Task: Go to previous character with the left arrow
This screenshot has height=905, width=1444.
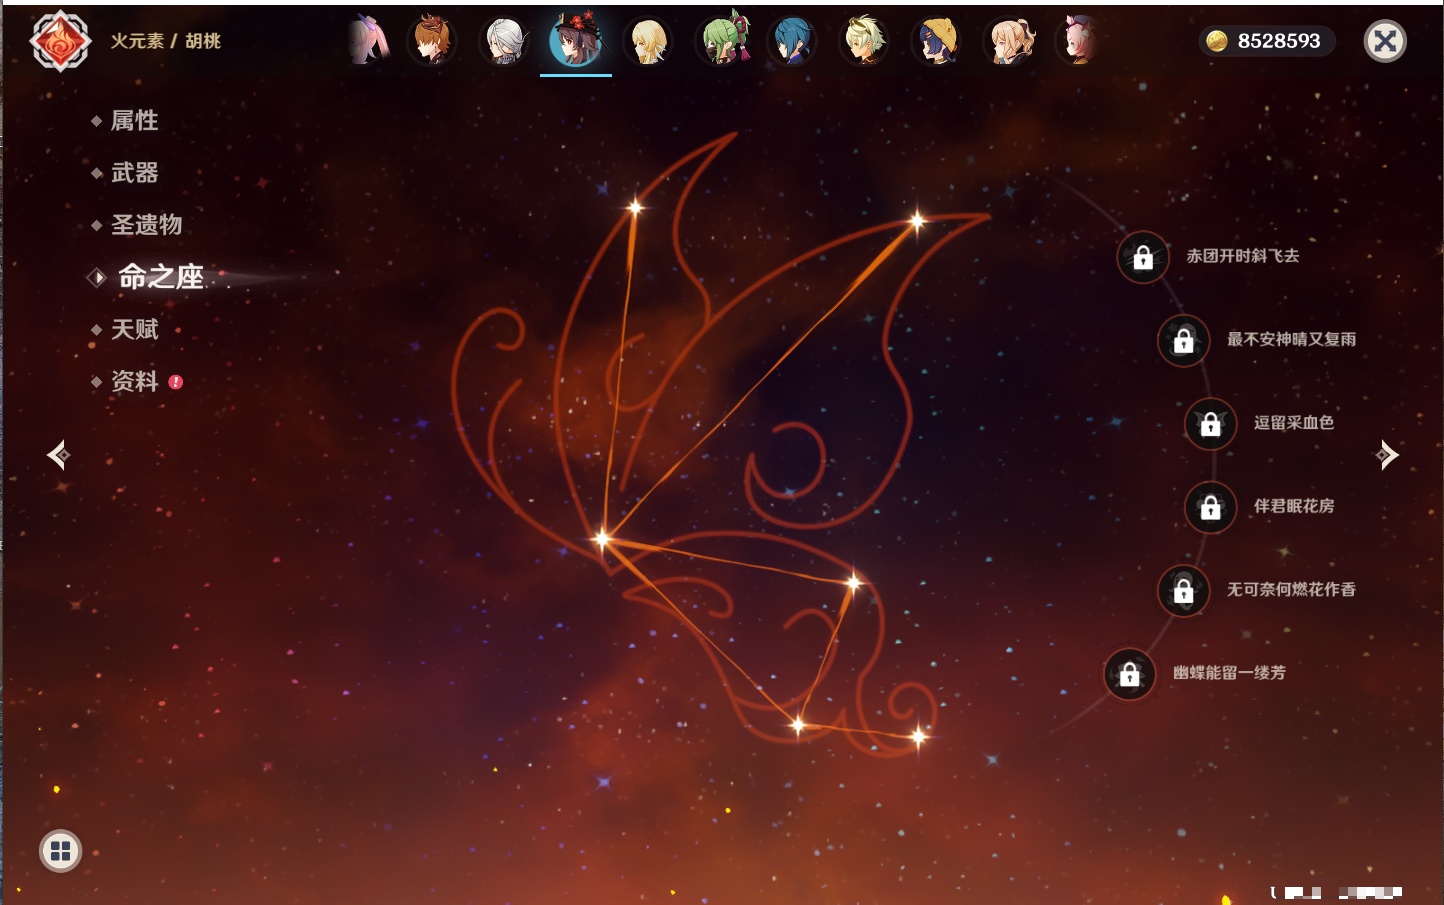Action: click(x=58, y=455)
